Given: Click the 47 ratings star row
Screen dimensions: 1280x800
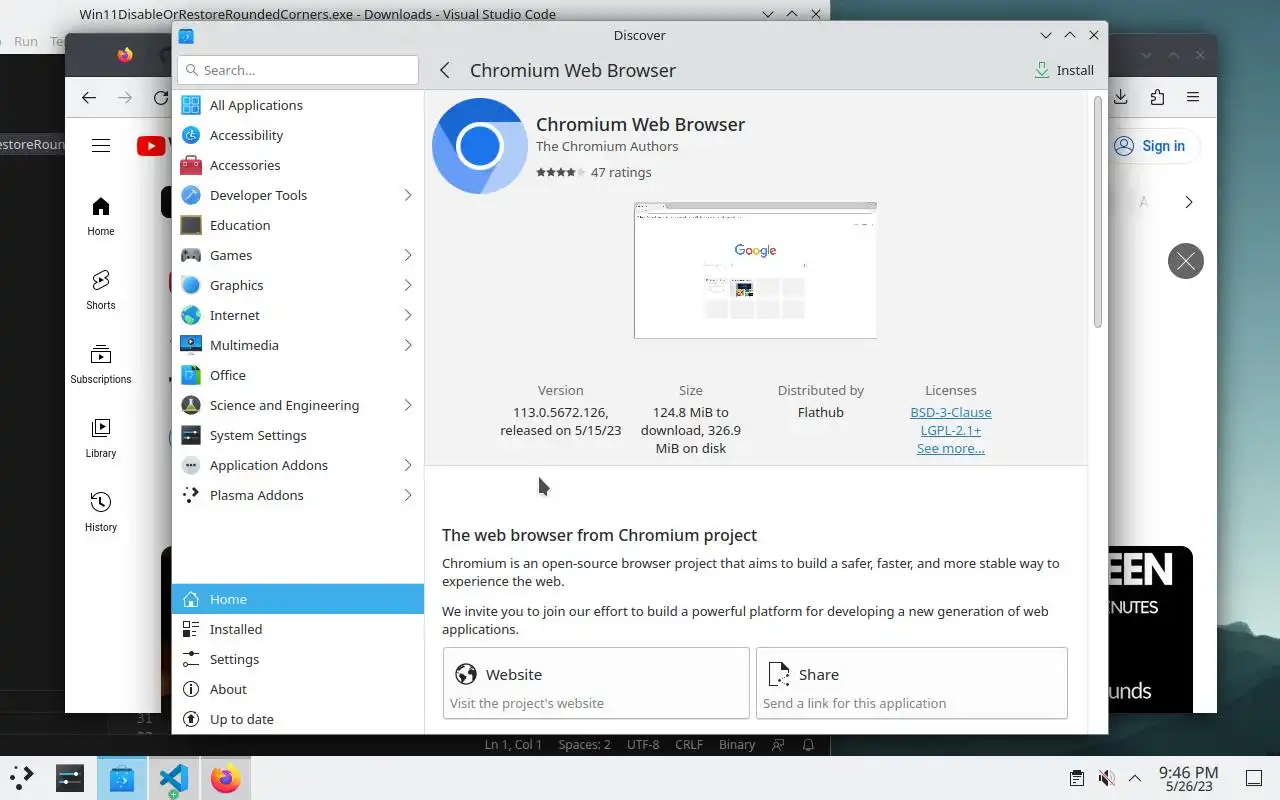Looking at the screenshot, I should point(594,172).
